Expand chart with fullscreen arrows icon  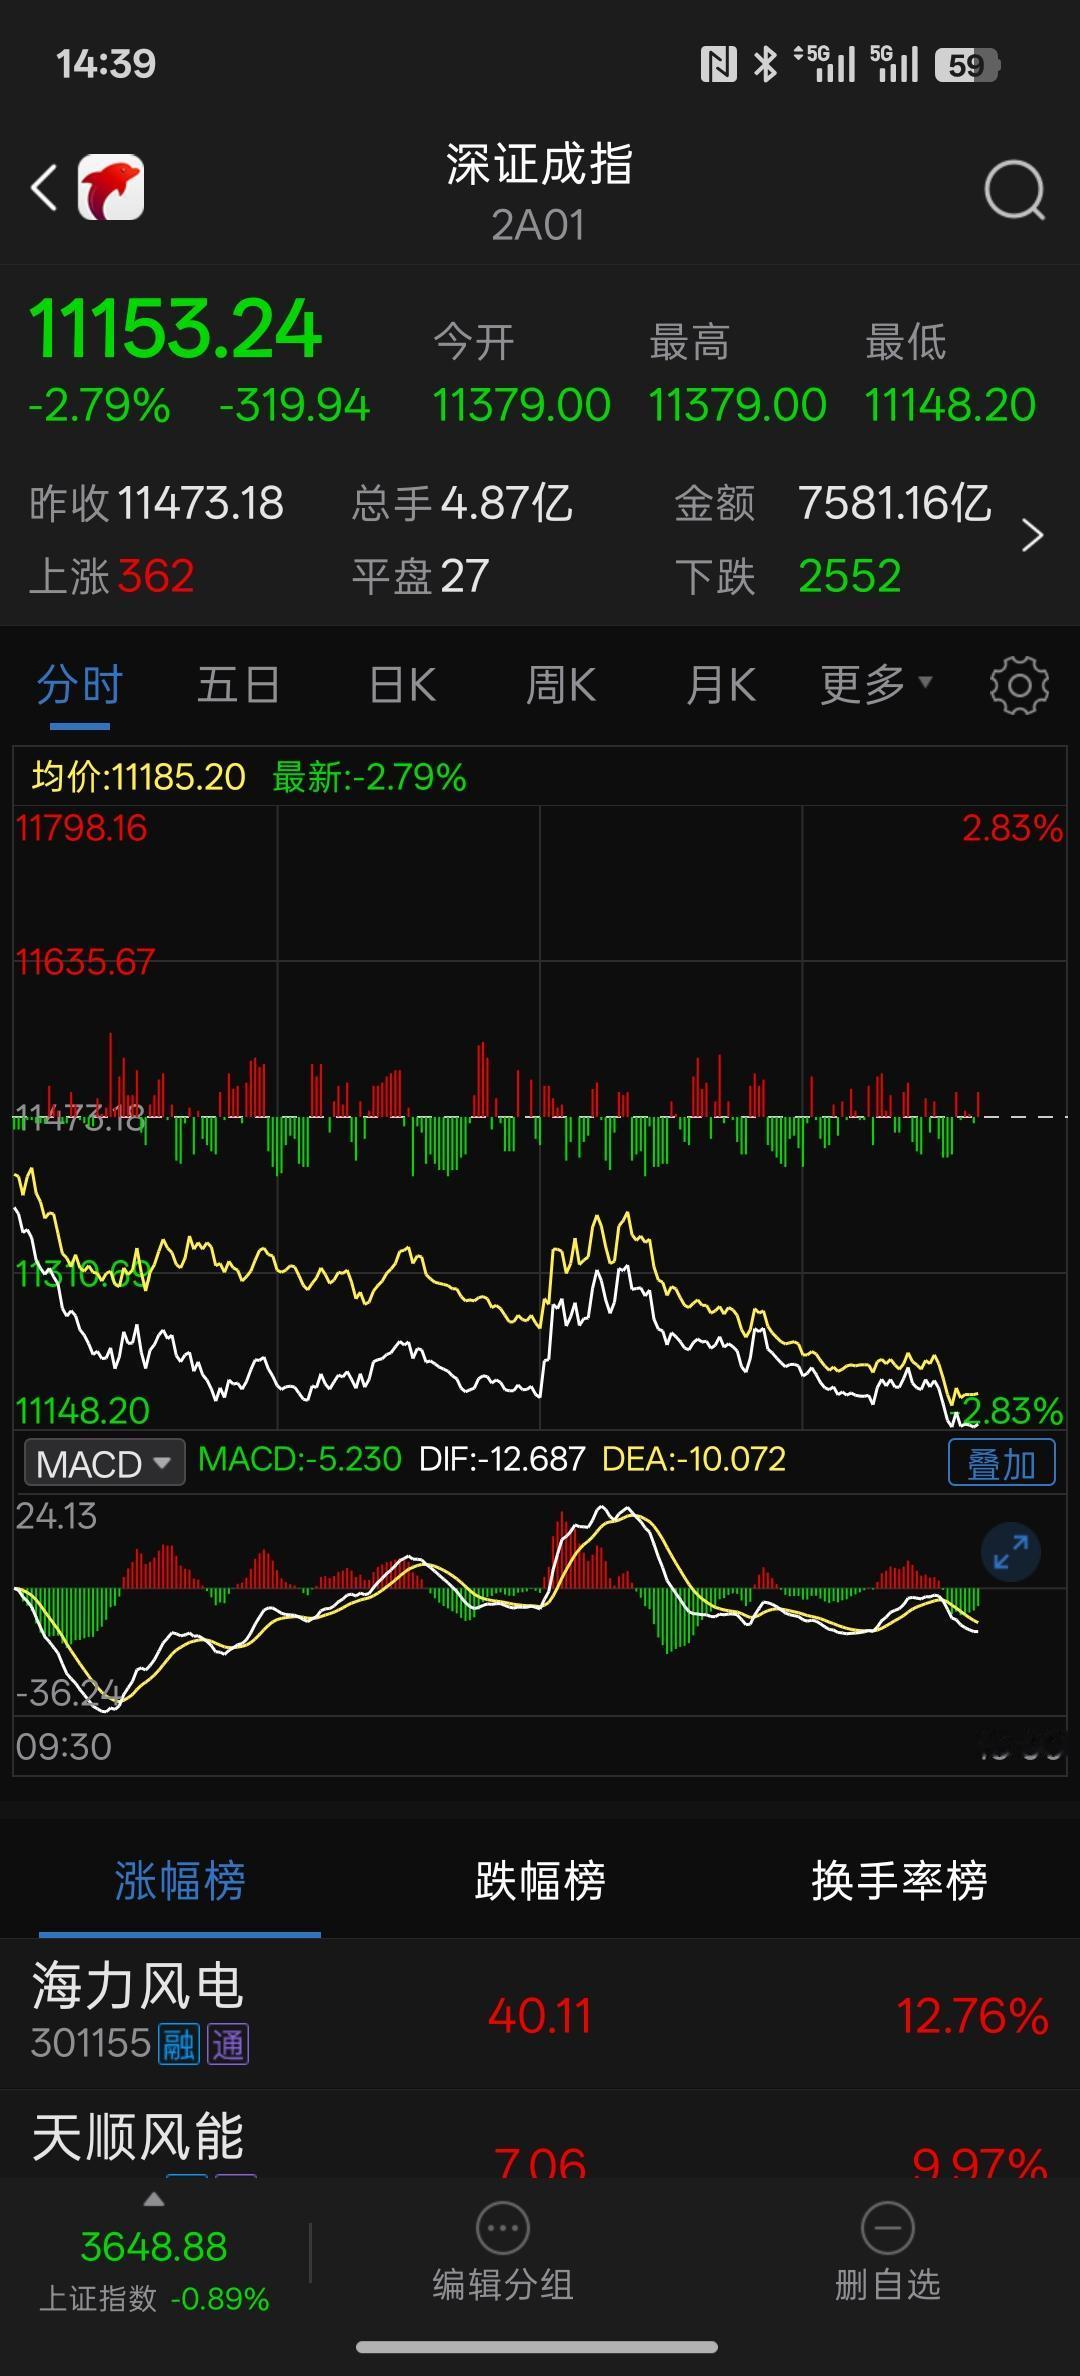pyautogui.click(x=1011, y=1552)
